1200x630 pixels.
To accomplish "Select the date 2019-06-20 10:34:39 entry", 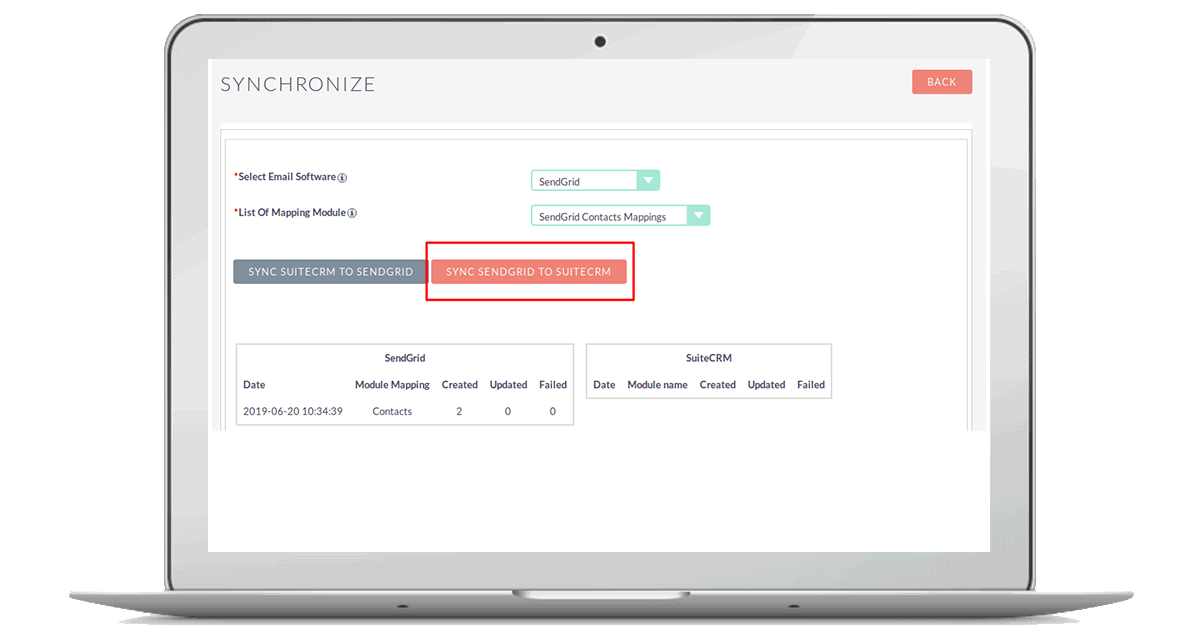I will [x=293, y=411].
